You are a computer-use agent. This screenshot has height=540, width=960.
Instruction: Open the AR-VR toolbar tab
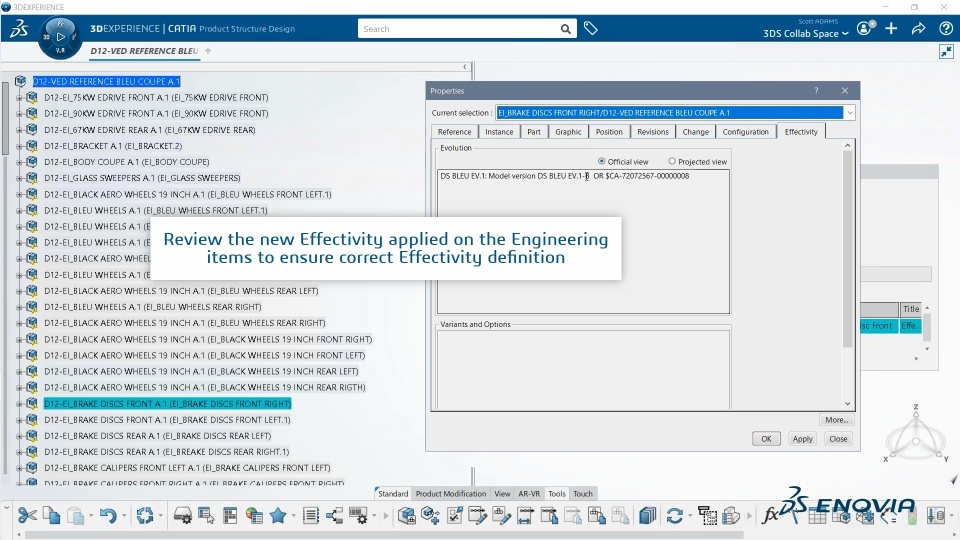point(529,493)
